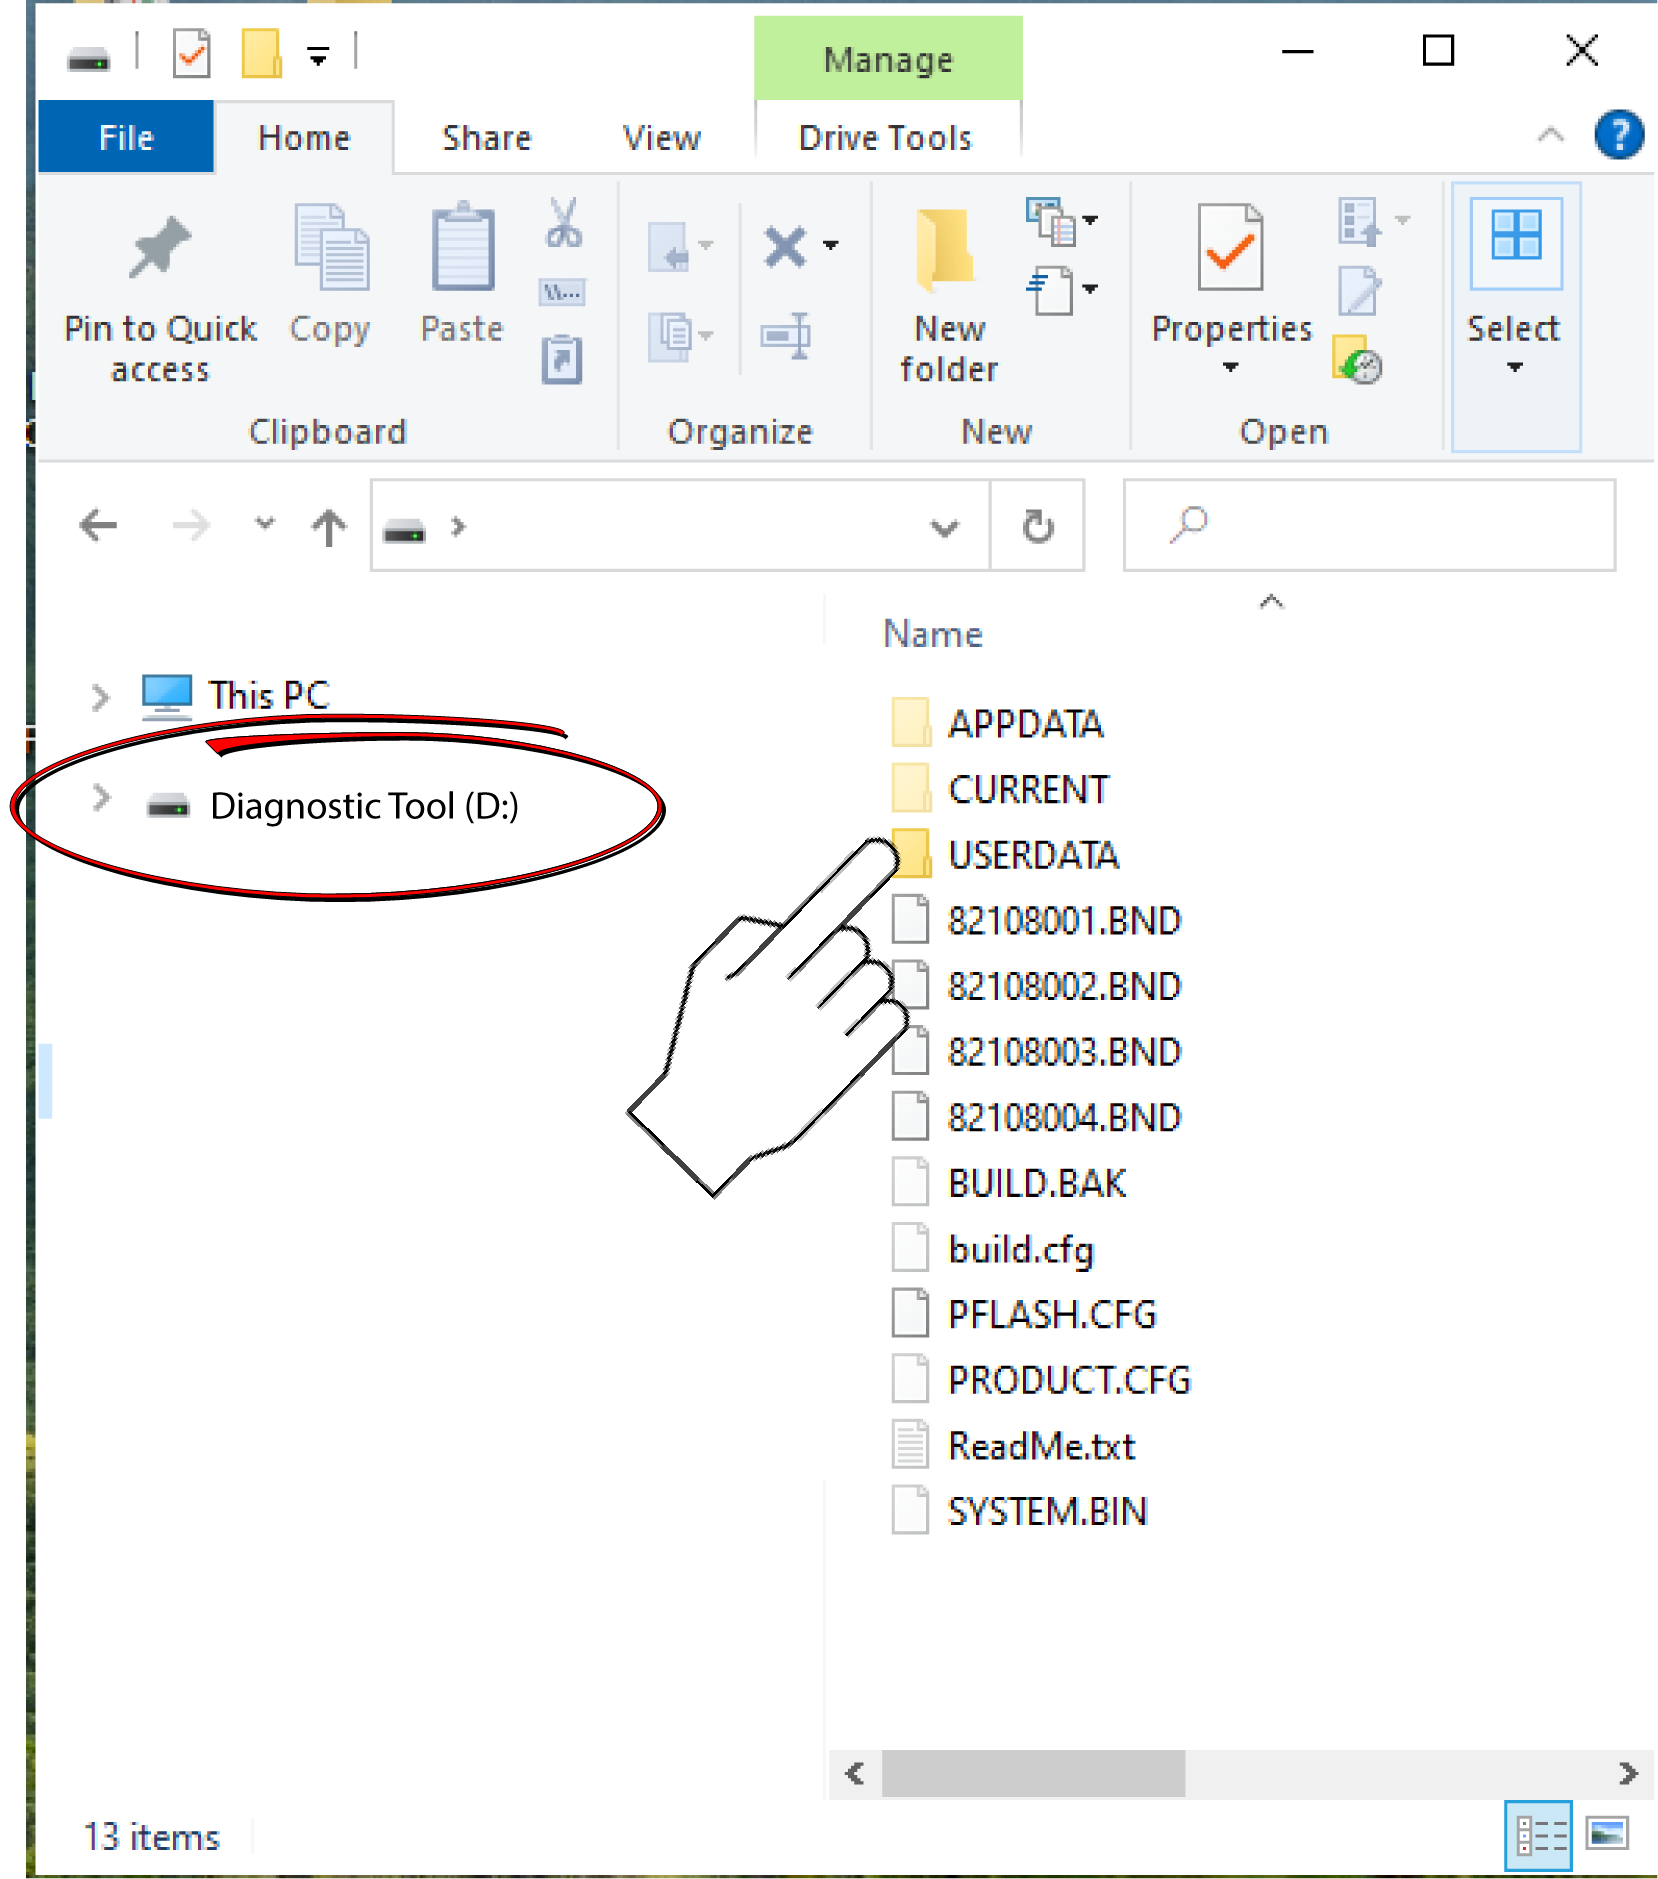This screenshot has height=1879, width=1658.
Task: Click the Rename icon in Organize
Action: 786,336
